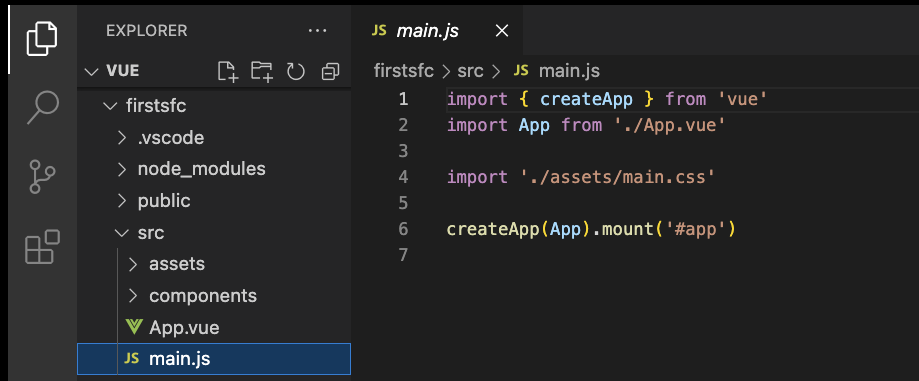This screenshot has width=919, height=381.
Task: Click the src breadcrumb segment
Action: pos(470,72)
